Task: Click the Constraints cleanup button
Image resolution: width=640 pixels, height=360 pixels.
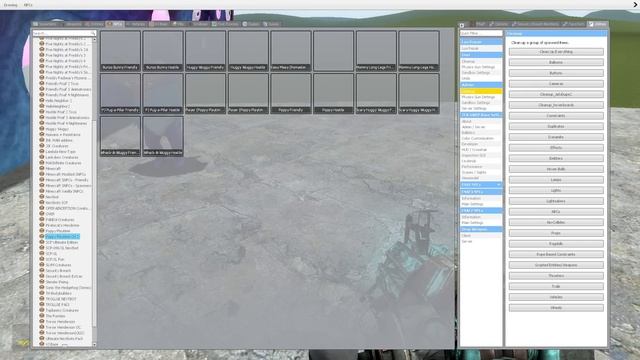Action: pyautogui.click(x=556, y=116)
